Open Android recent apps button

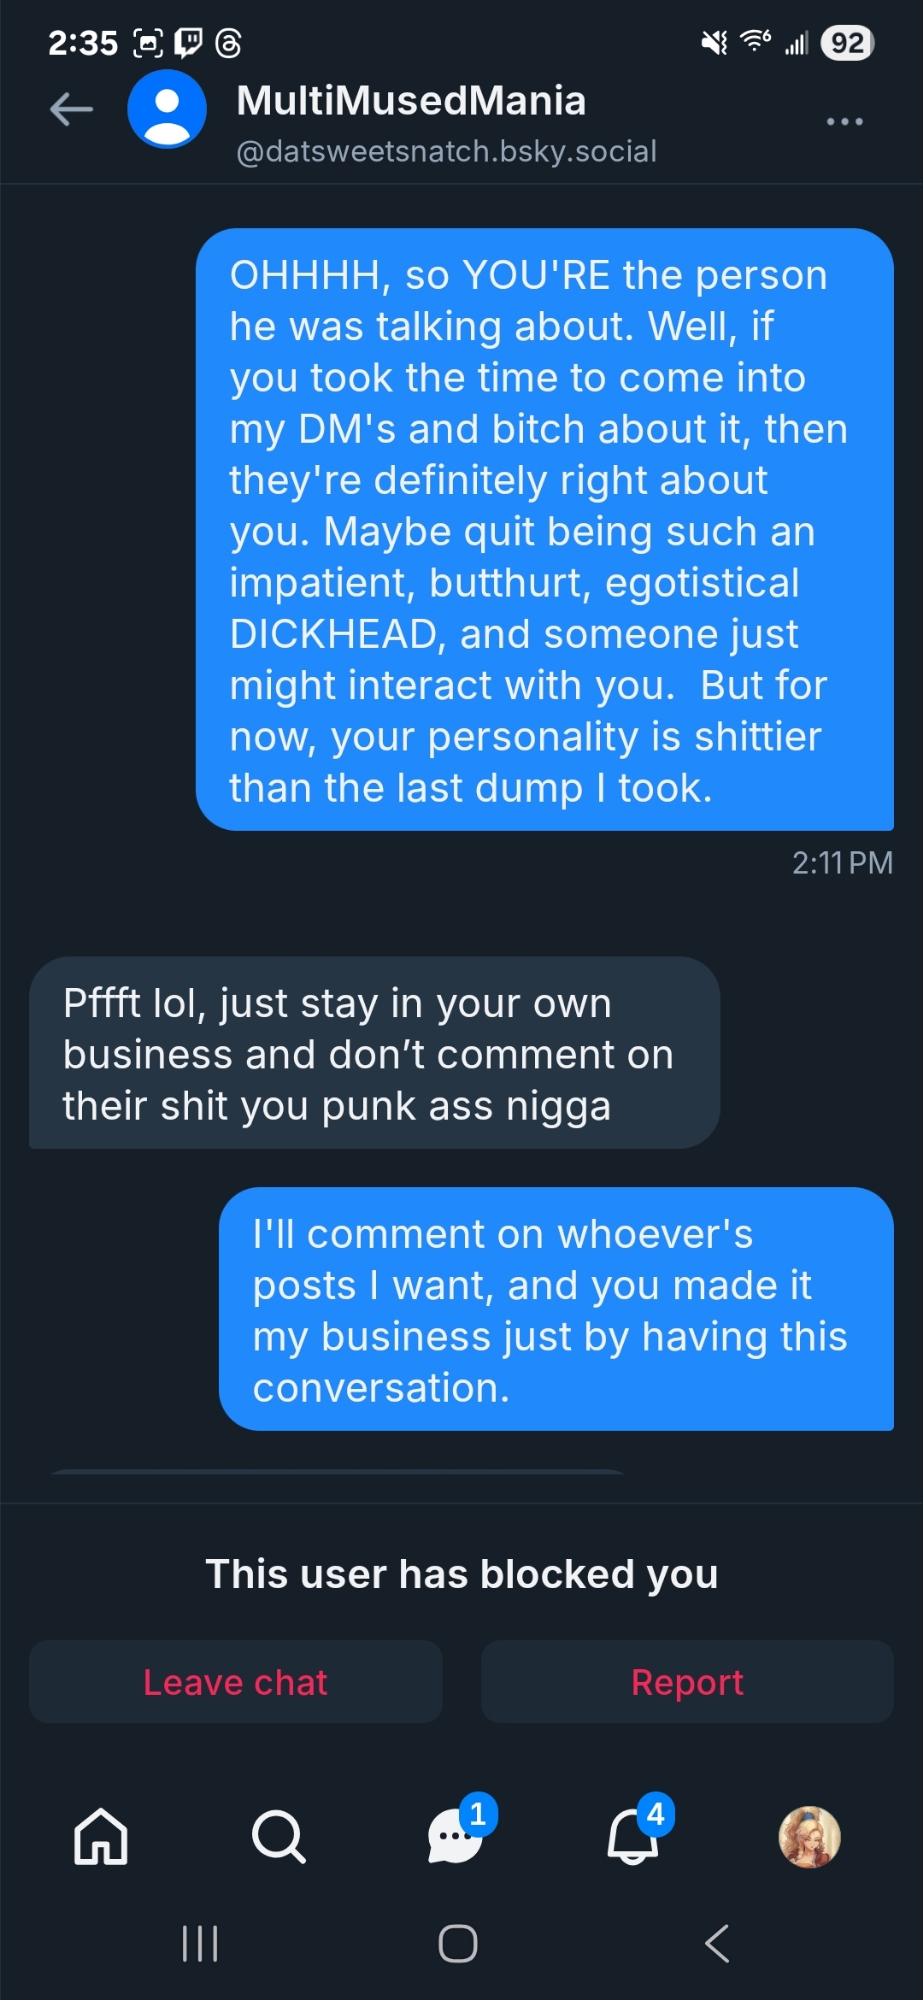click(200, 1943)
